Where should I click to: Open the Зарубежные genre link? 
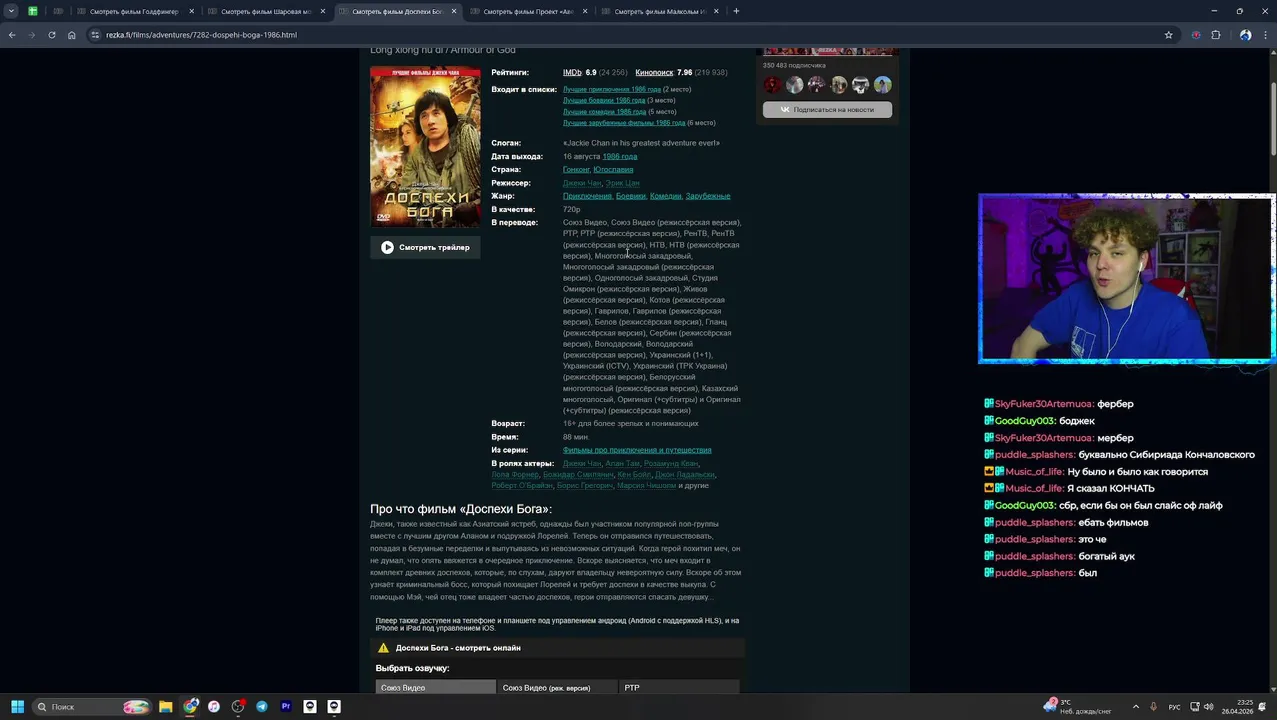click(x=708, y=196)
